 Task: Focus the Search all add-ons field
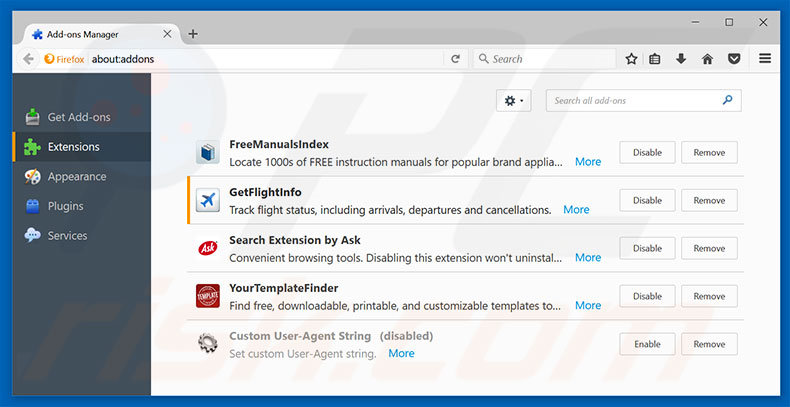(643, 101)
